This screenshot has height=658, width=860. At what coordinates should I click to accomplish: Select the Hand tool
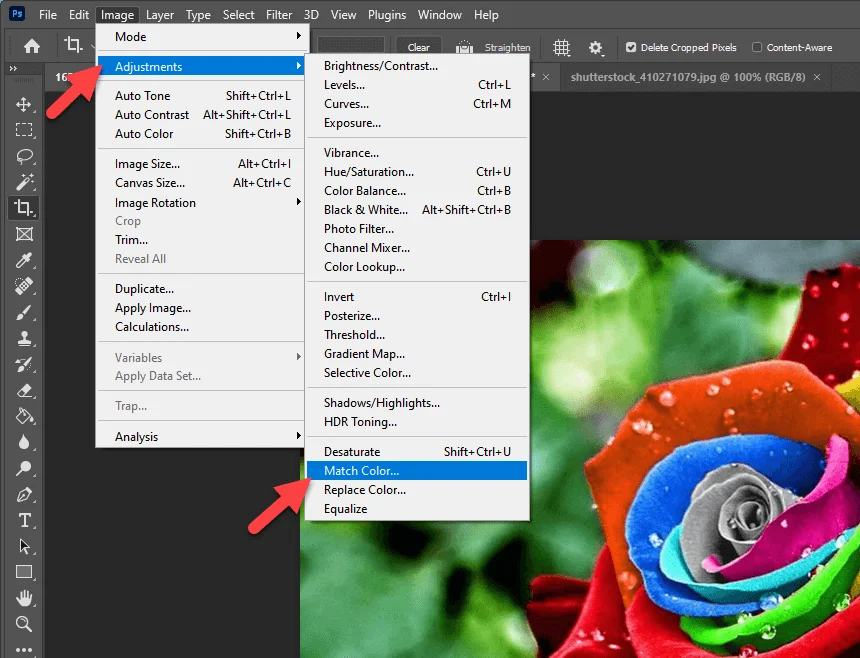tap(24, 598)
